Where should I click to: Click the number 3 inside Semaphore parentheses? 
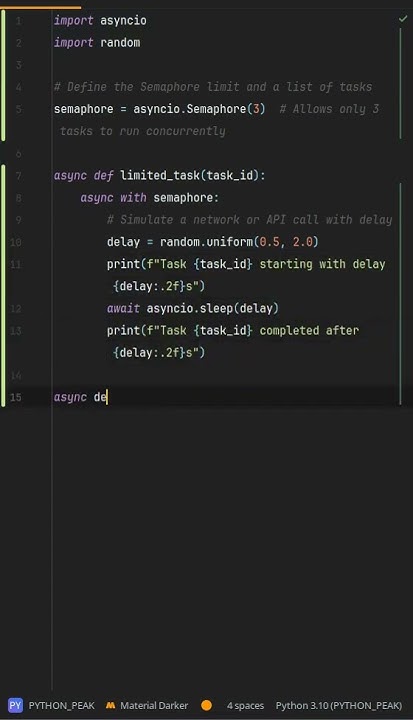(256, 109)
